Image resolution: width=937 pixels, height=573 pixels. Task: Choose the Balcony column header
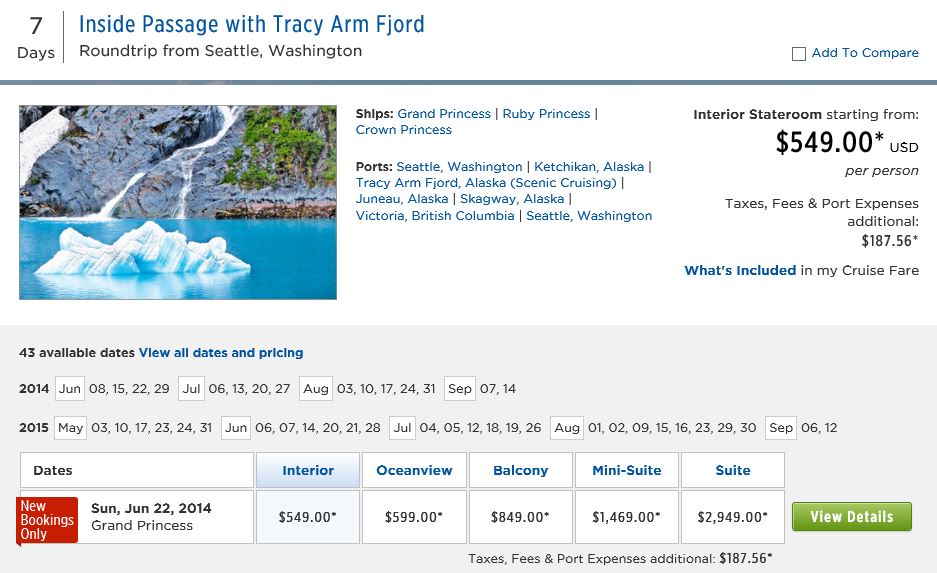pyautogui.click(x=520, y=470)
